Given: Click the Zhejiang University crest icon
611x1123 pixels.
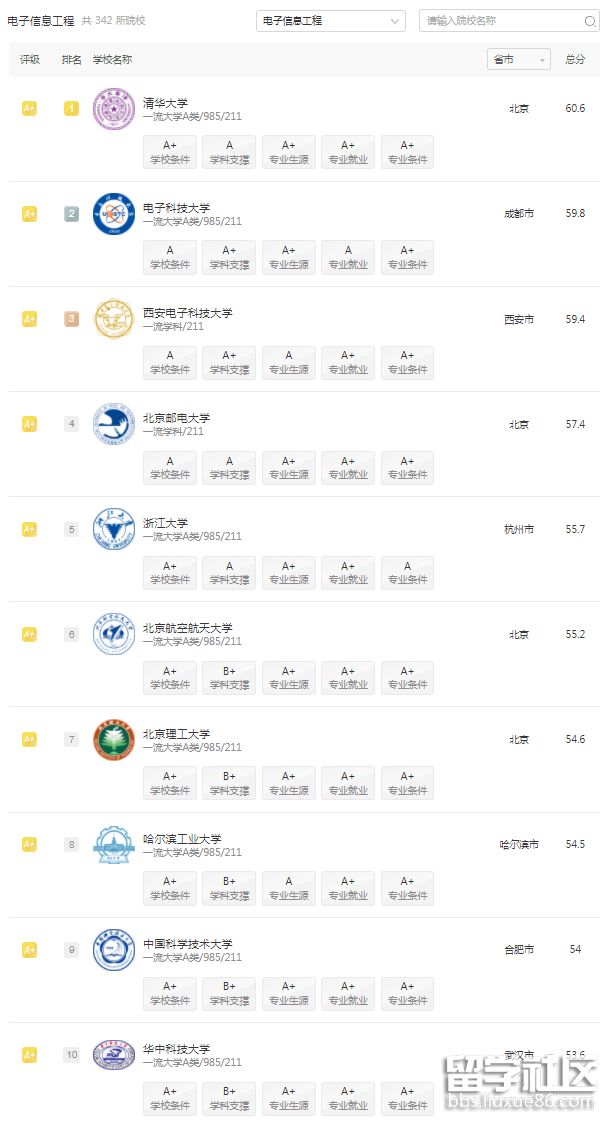Looking at the screenshot, I should click(113, 529).
